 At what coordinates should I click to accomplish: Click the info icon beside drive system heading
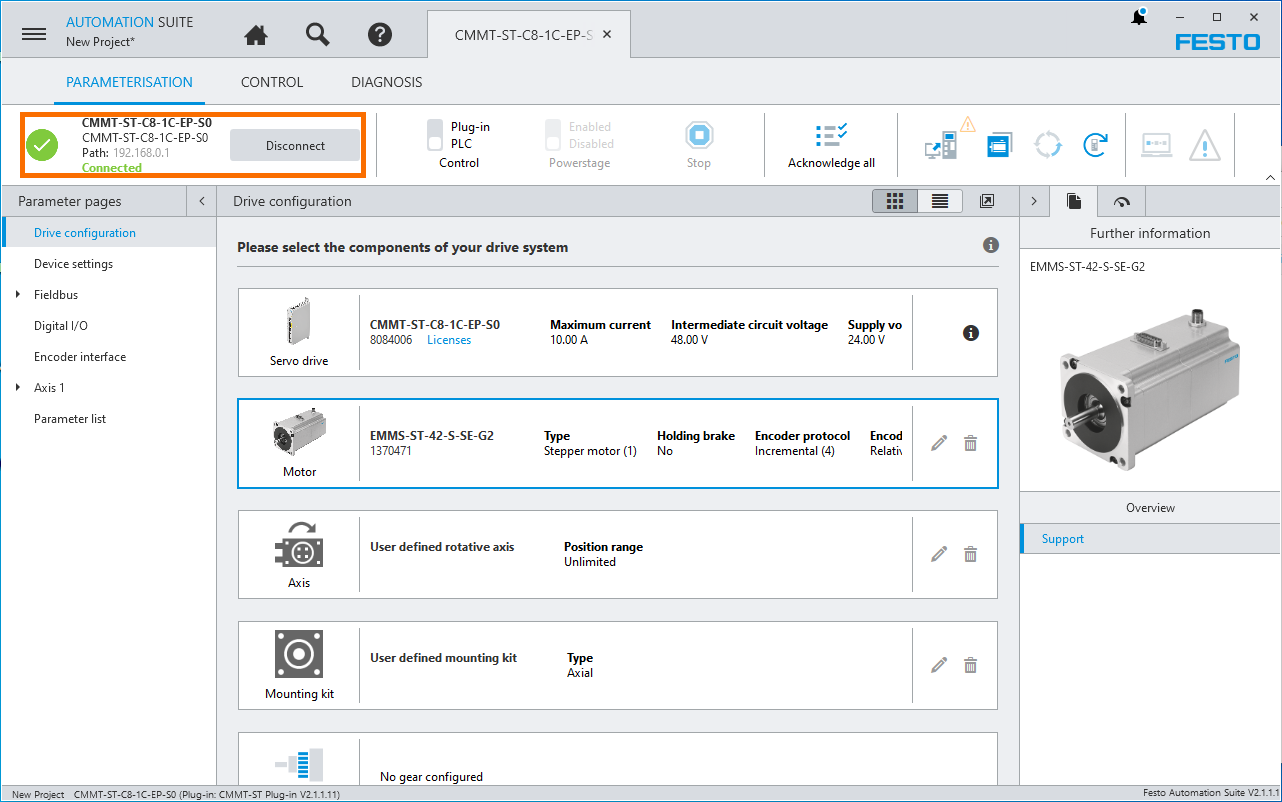[x=991, y=245]
